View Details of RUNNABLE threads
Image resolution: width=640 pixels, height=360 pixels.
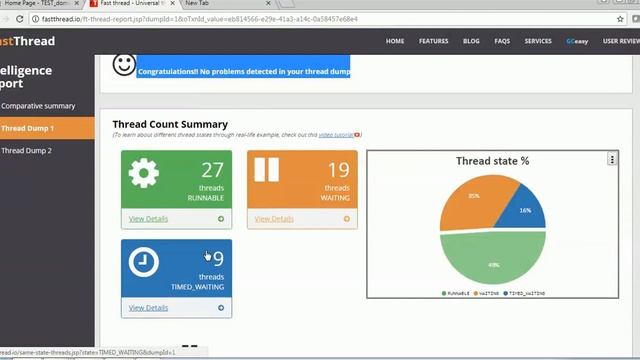(148, 219)
